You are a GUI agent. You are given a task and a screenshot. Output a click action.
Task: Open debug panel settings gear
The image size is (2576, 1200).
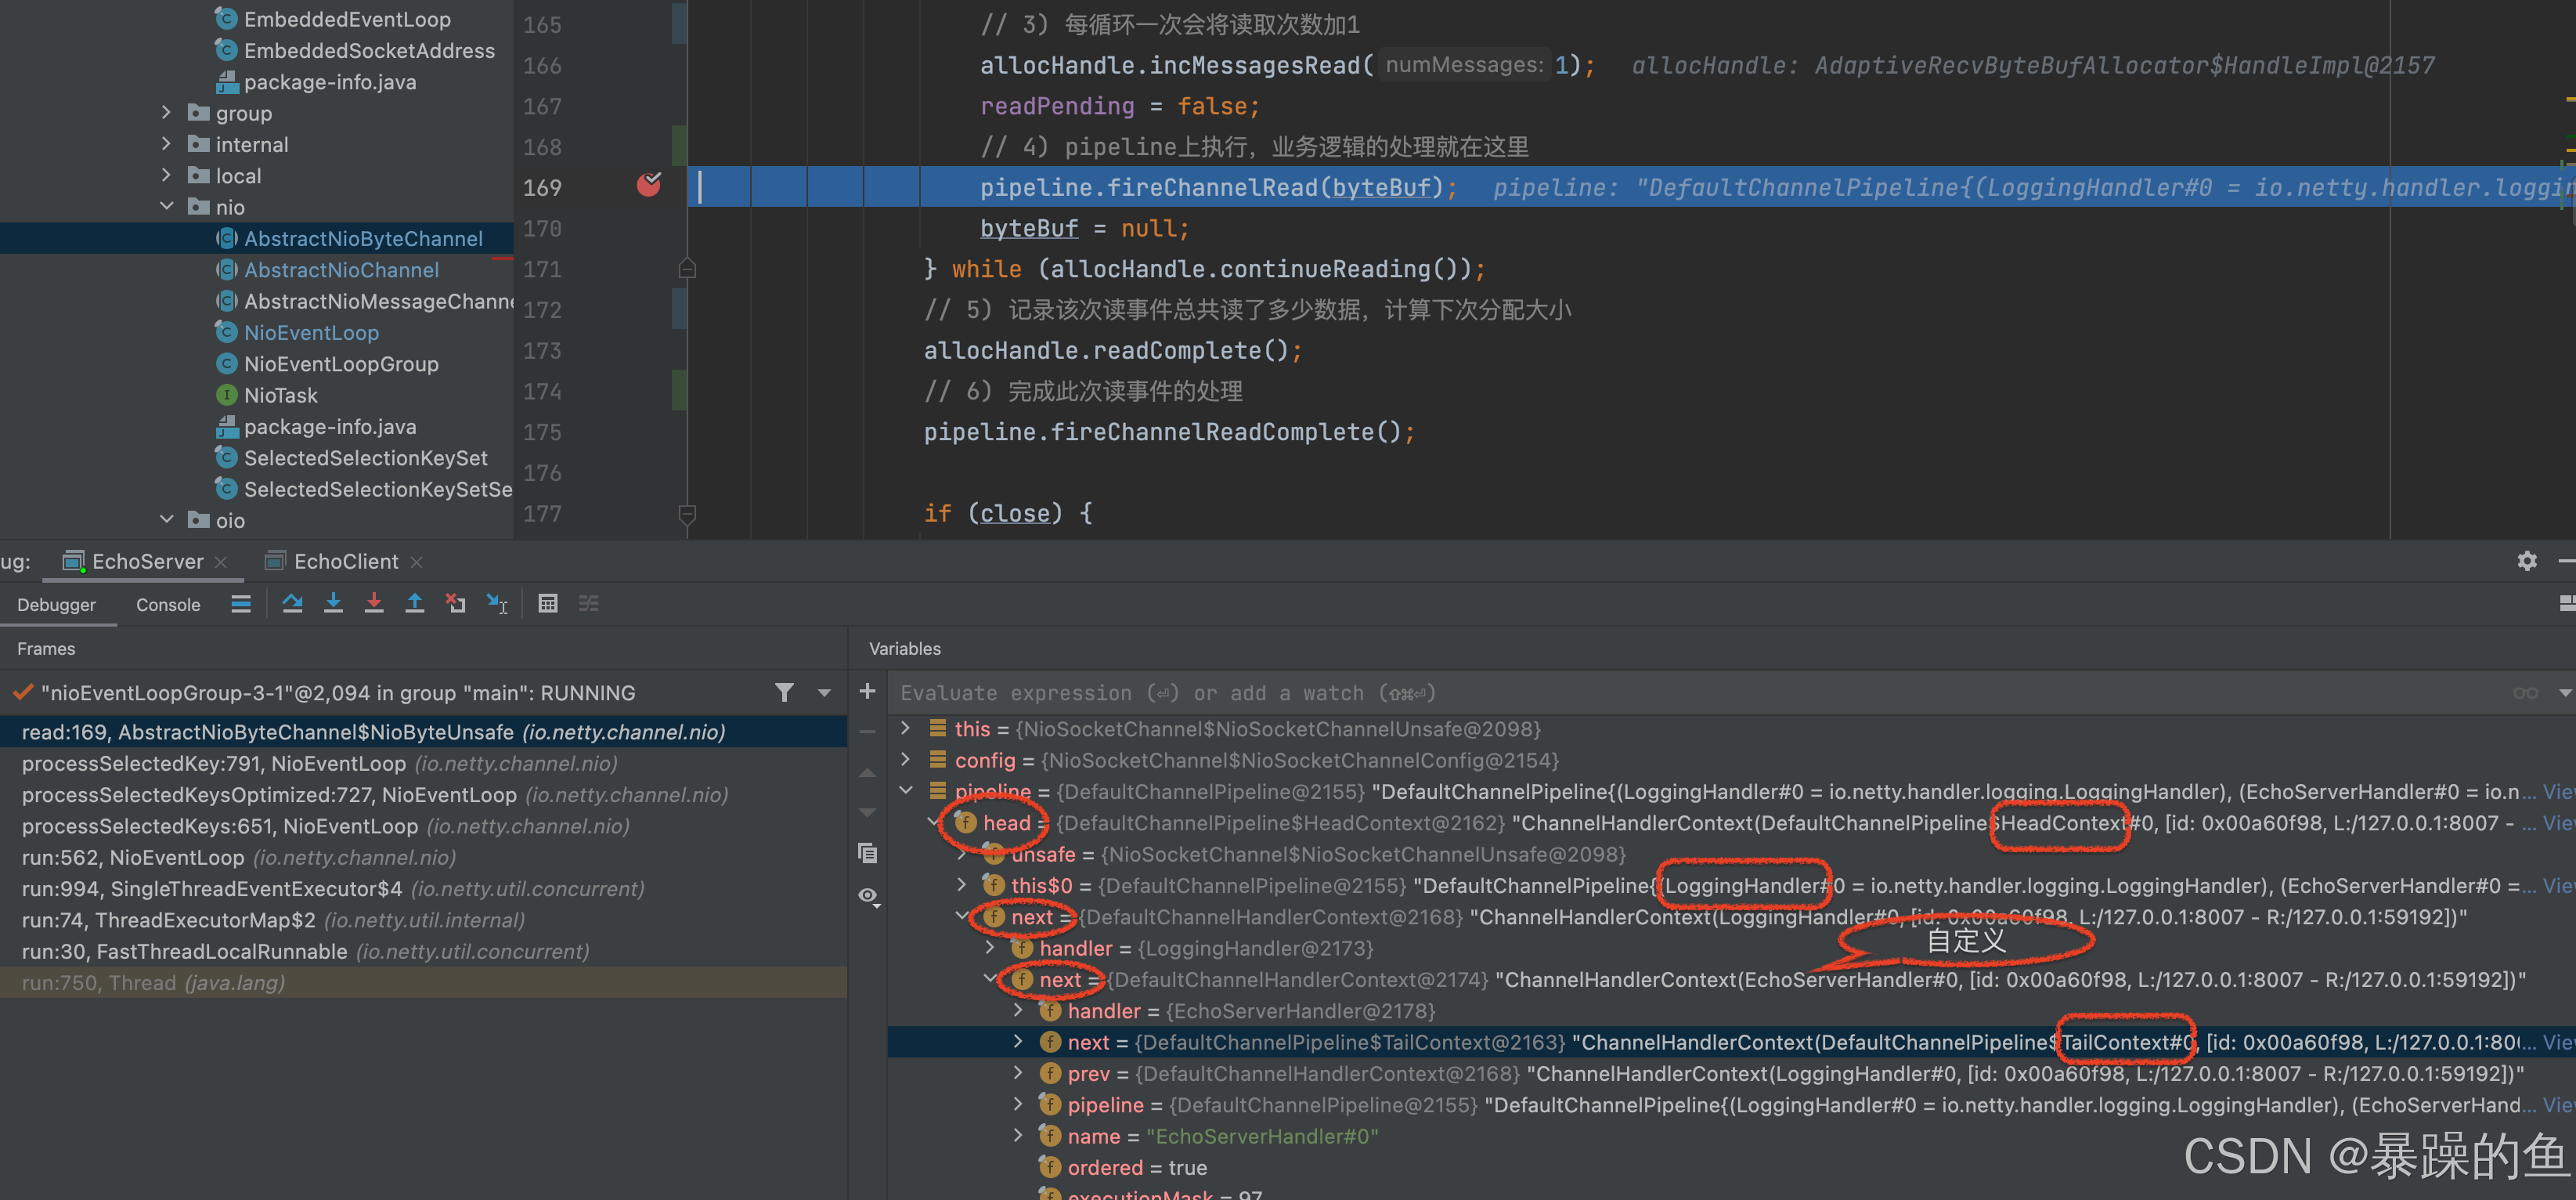pyautogui.click(x=2526, y=561)
